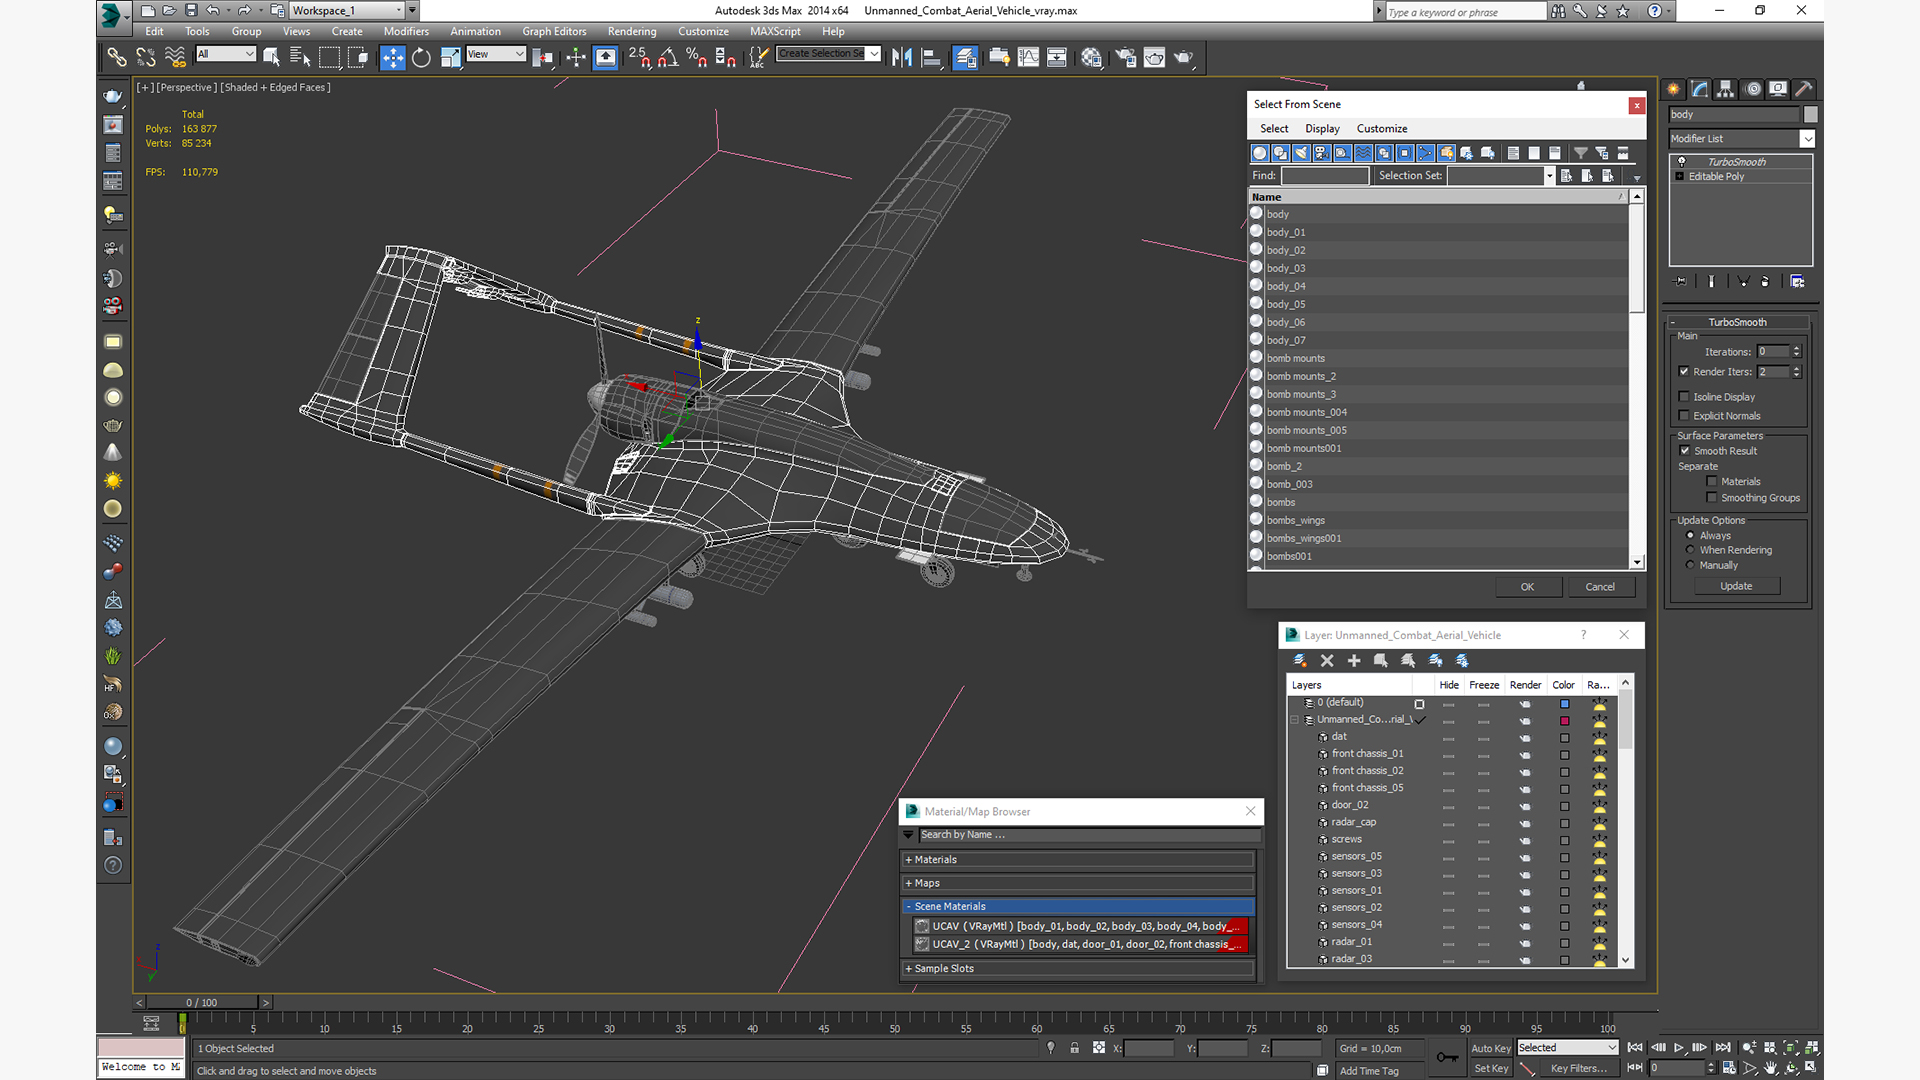The width and height of the screenshot is (1920, 1080).
Task: Open the Render Setup teapot icon
Action: 1125,58
